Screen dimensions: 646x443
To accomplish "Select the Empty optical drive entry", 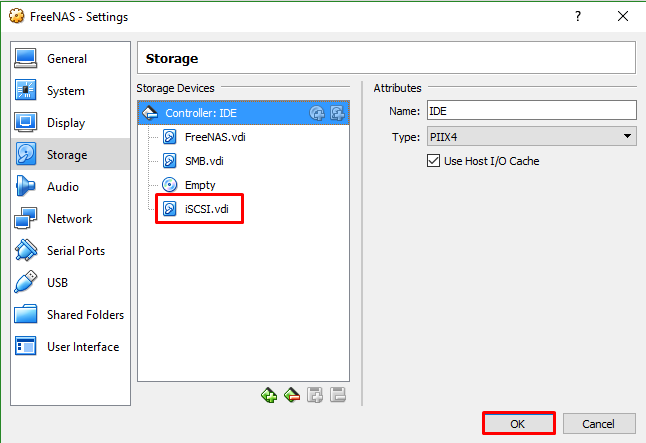I will tap(199, 185).
